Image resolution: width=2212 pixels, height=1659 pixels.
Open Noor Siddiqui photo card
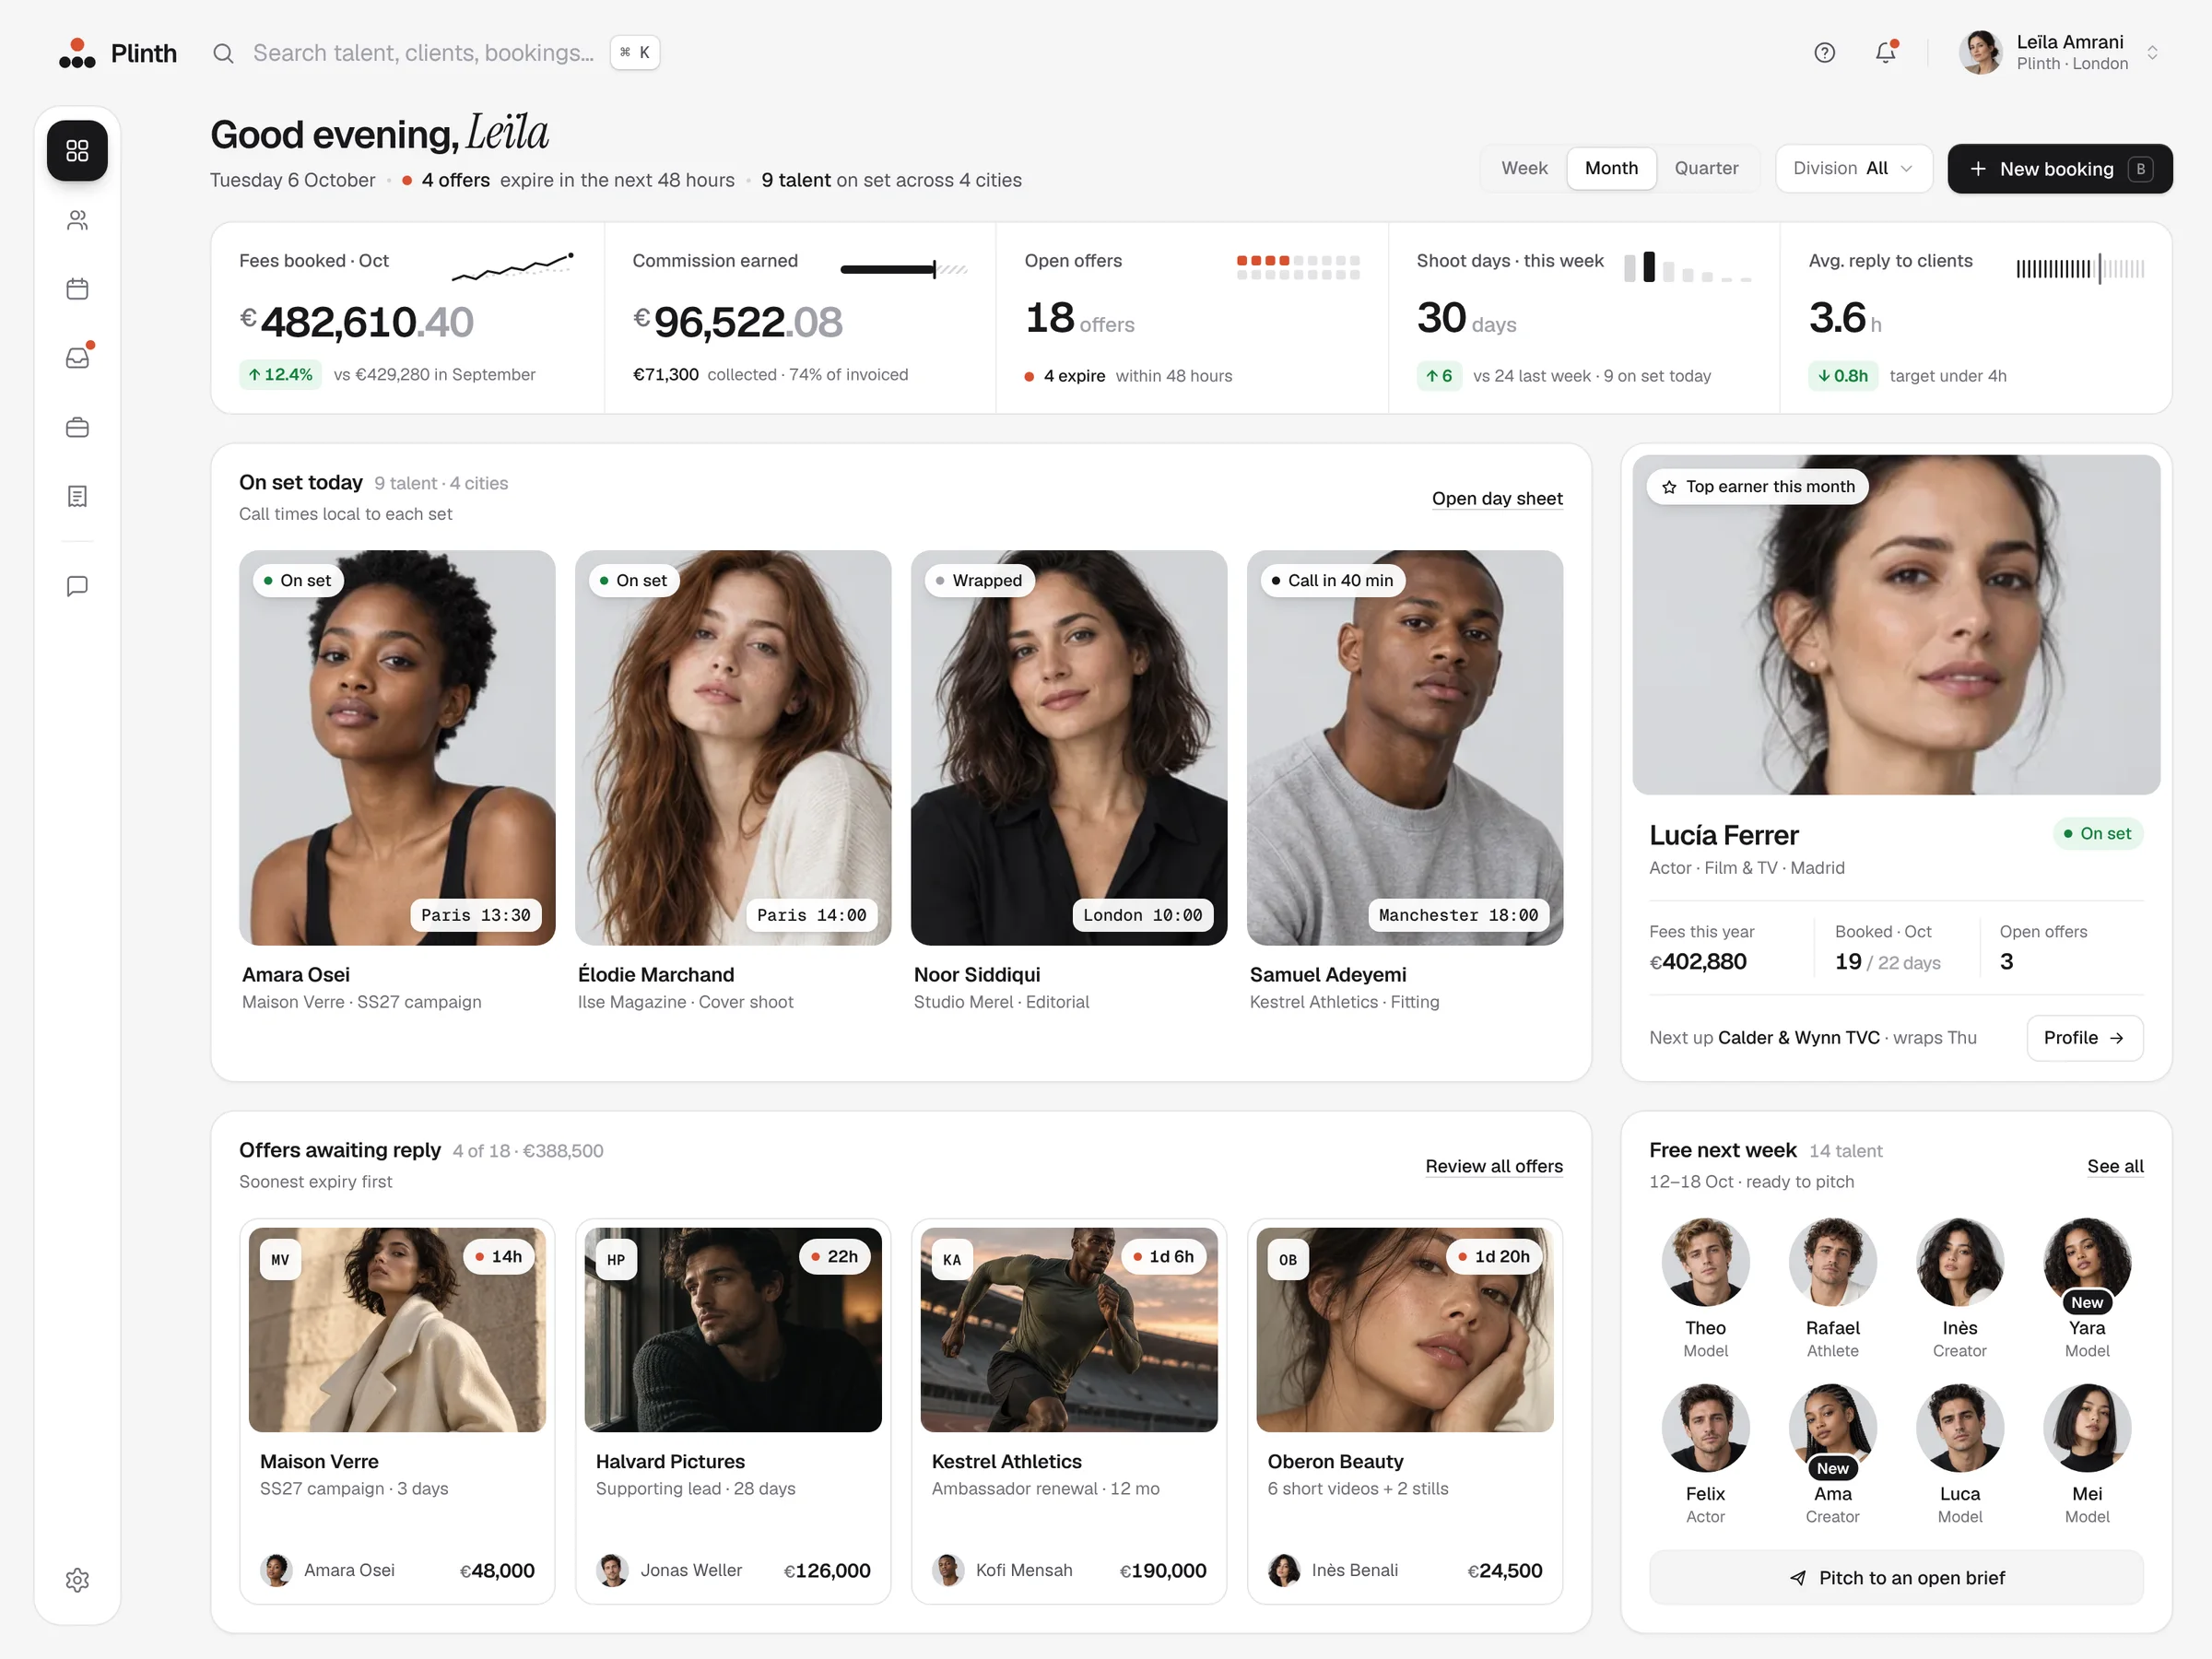[1069, 747]
